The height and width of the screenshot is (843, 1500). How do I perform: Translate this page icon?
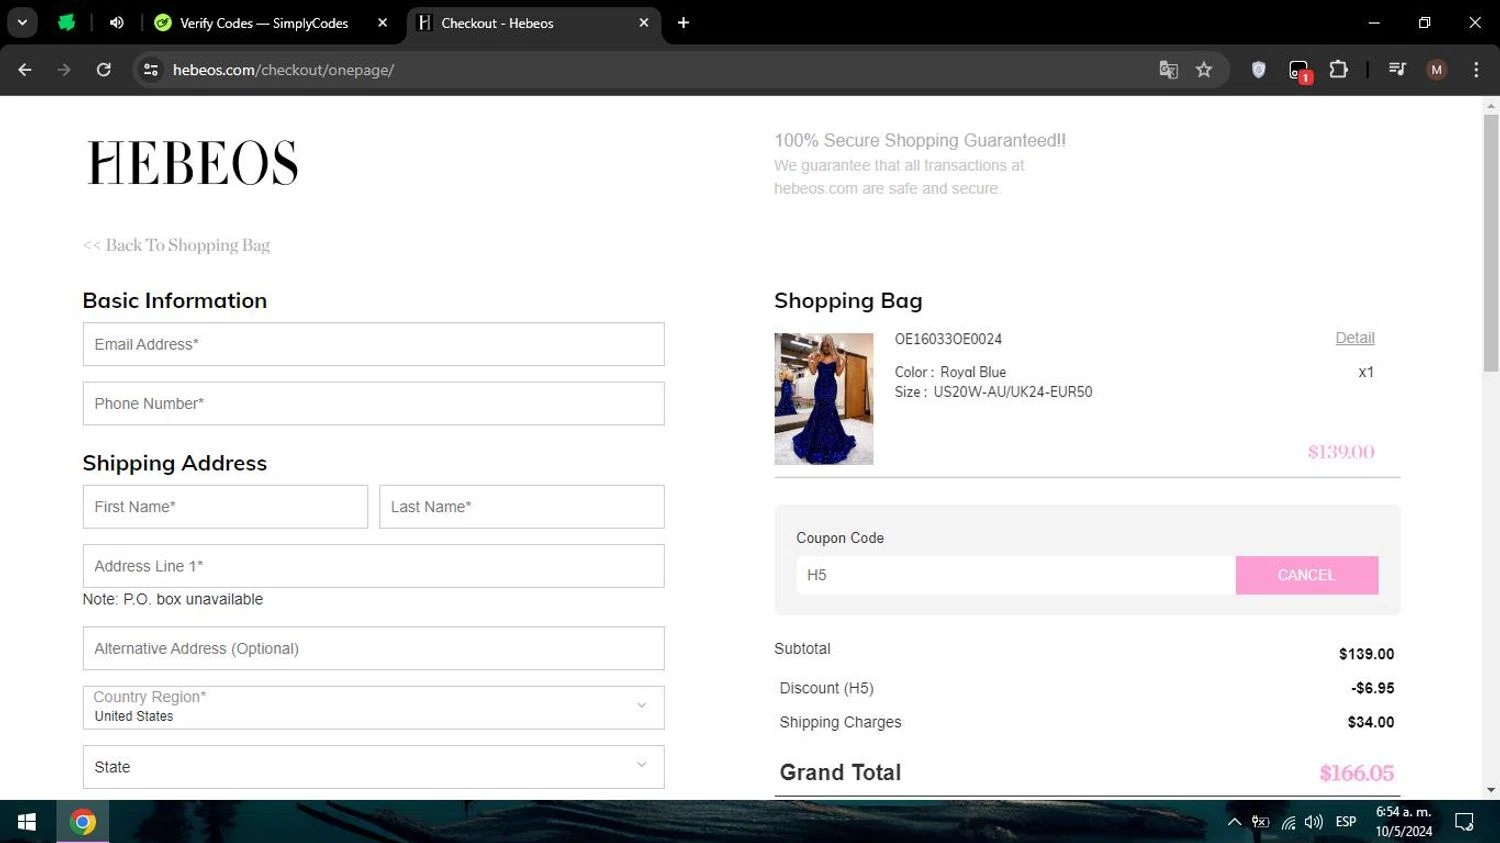pos(1168,70)
